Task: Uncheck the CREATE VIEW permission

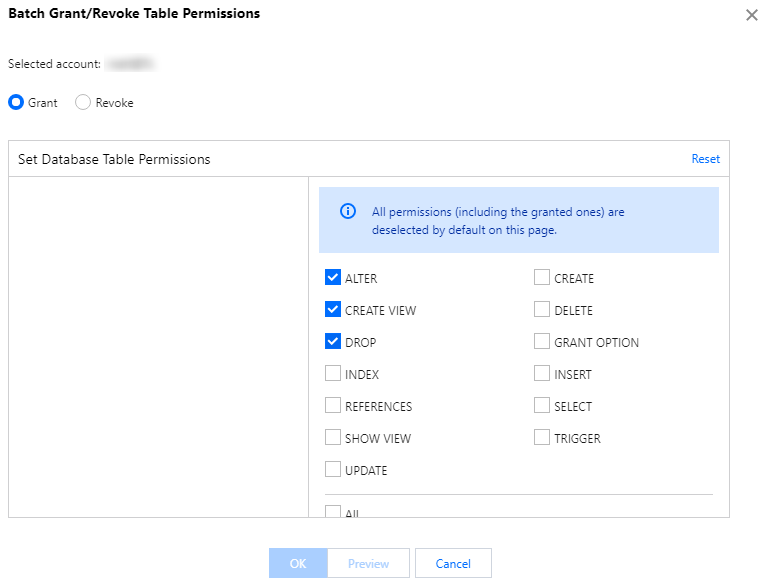Action: pos(333,310)
